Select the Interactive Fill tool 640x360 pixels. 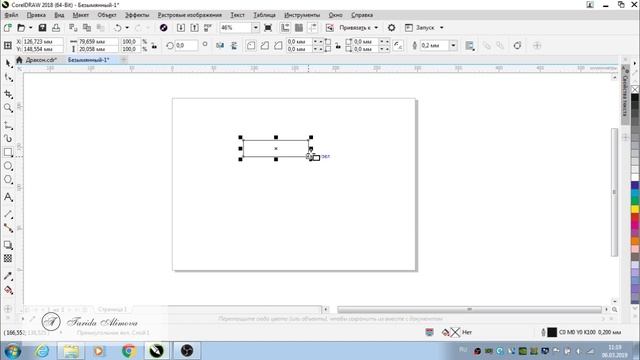[x=8, y=290]
